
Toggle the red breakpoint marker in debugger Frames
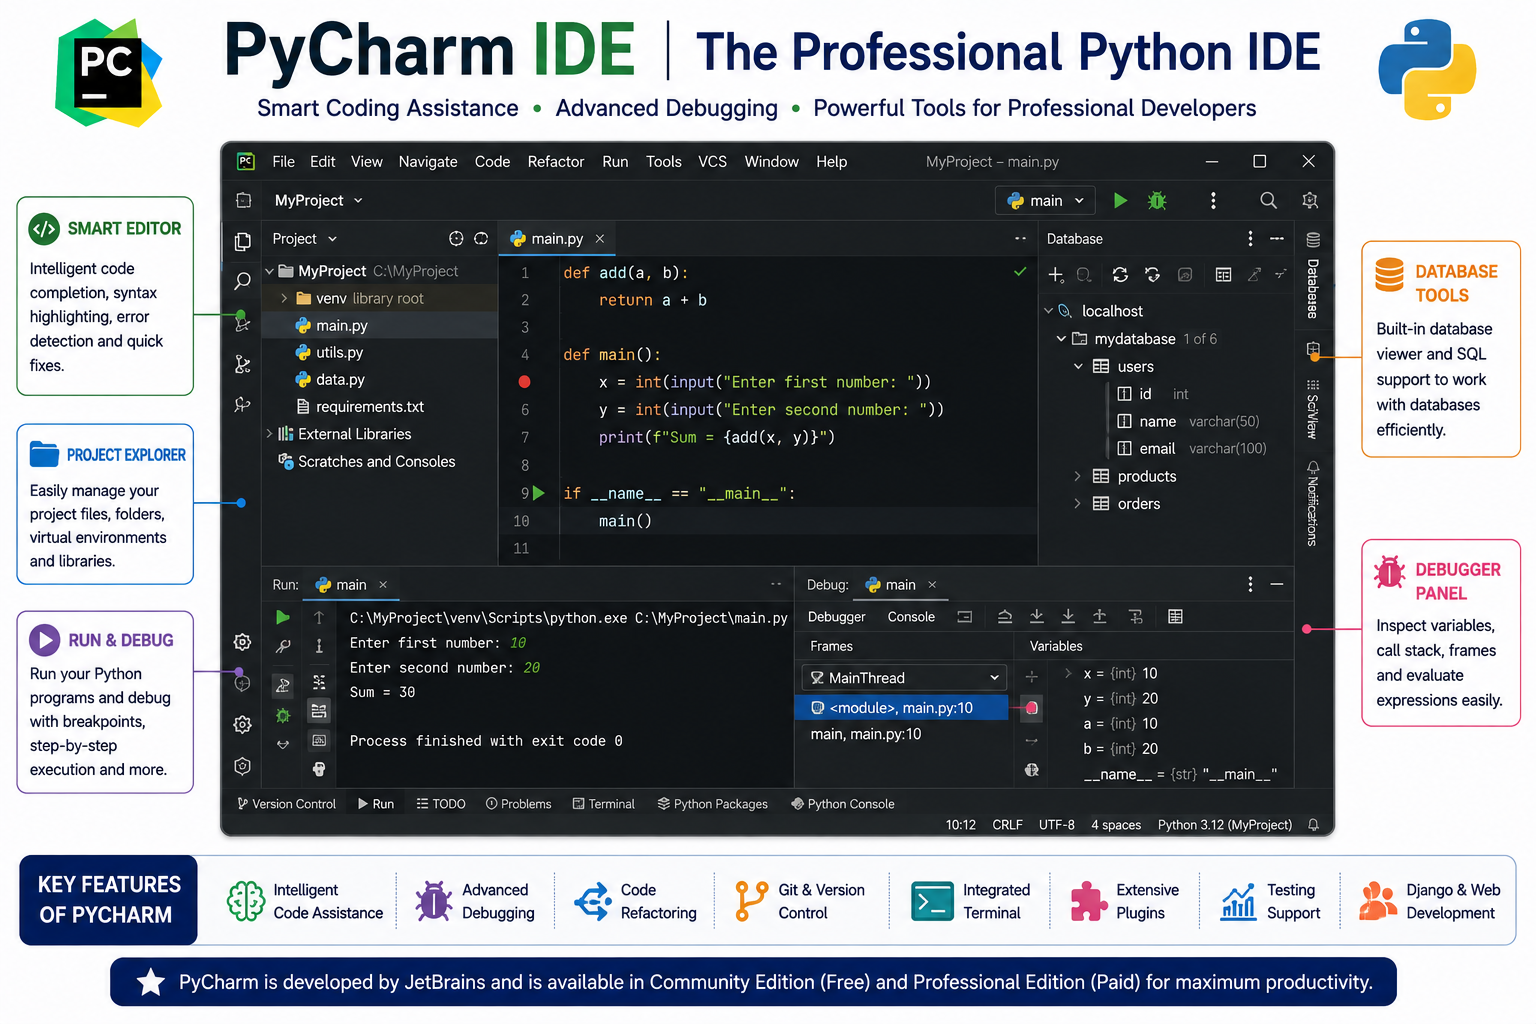point(1032,708)
